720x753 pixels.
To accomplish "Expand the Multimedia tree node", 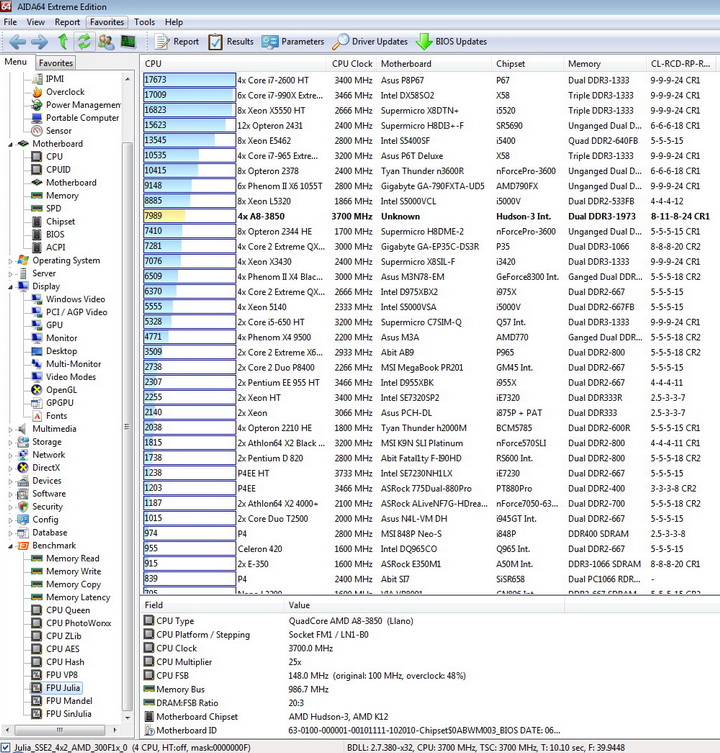I will pos(10,429).
